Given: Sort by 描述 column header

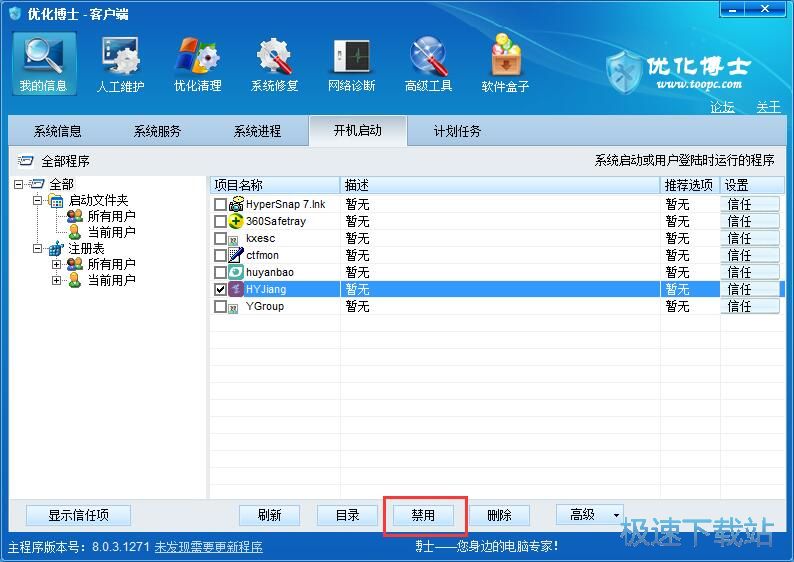Looking at the screenshot, I should tap(500, 185).
